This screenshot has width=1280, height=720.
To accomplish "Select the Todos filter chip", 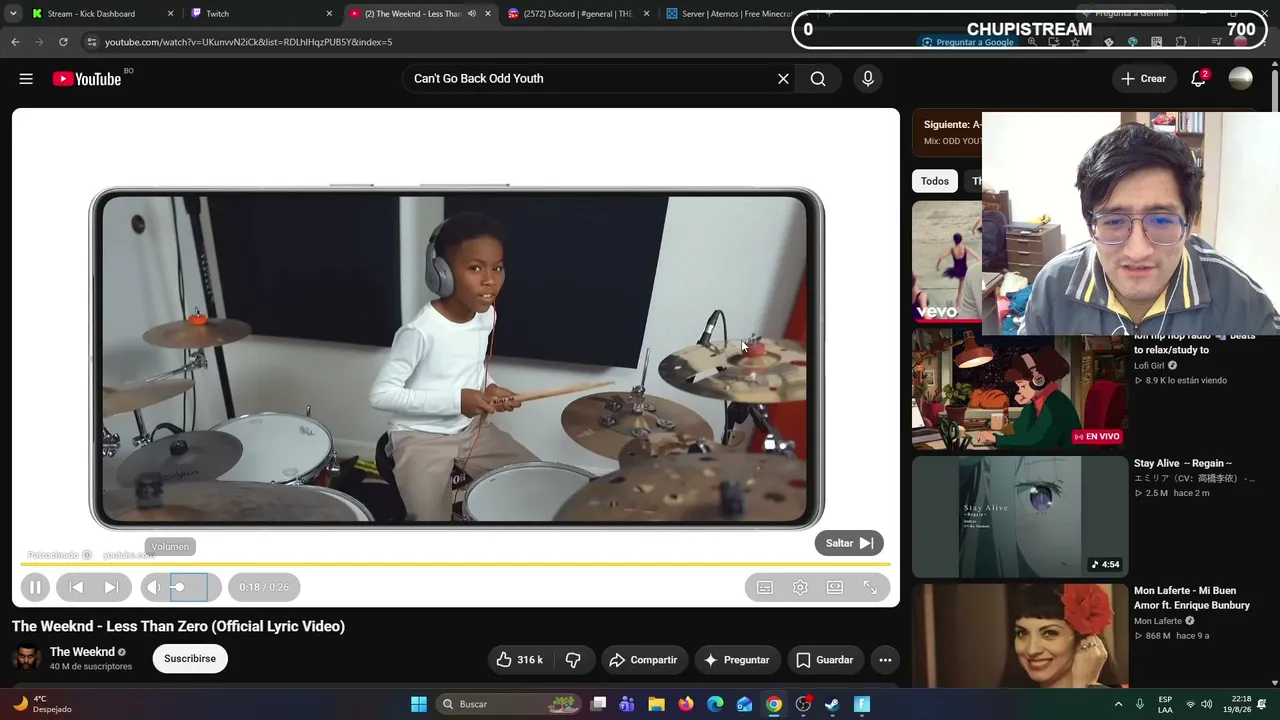I will [x=935, y=181].
